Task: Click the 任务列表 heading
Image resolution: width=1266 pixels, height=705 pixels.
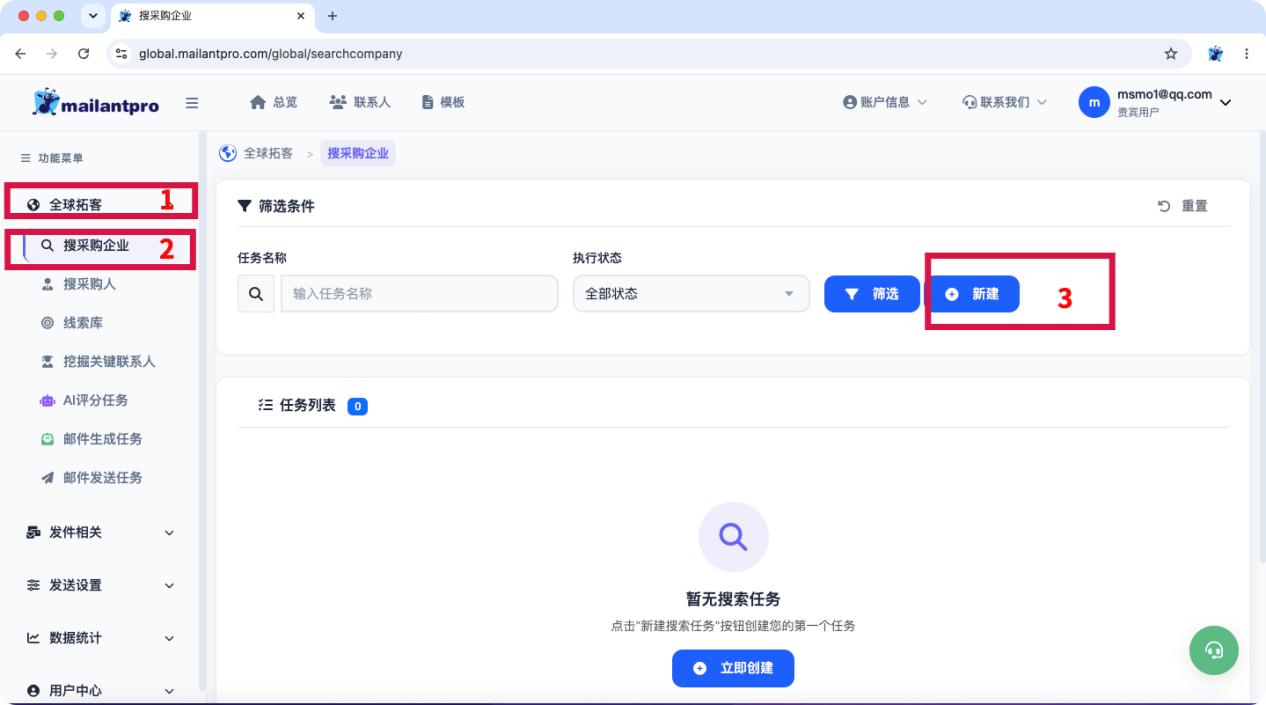Action: (308, 405)
